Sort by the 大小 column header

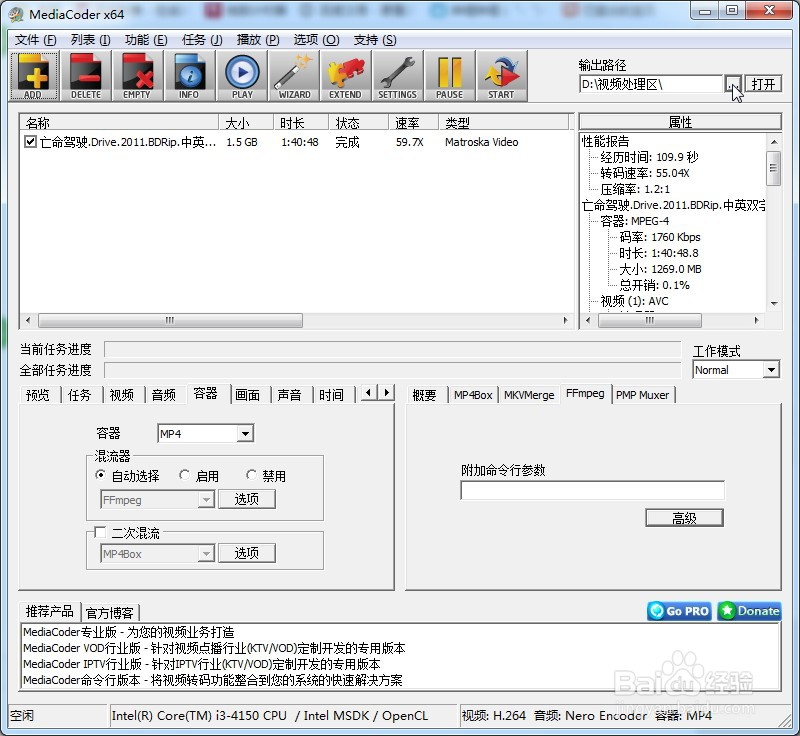click(246, 122)
